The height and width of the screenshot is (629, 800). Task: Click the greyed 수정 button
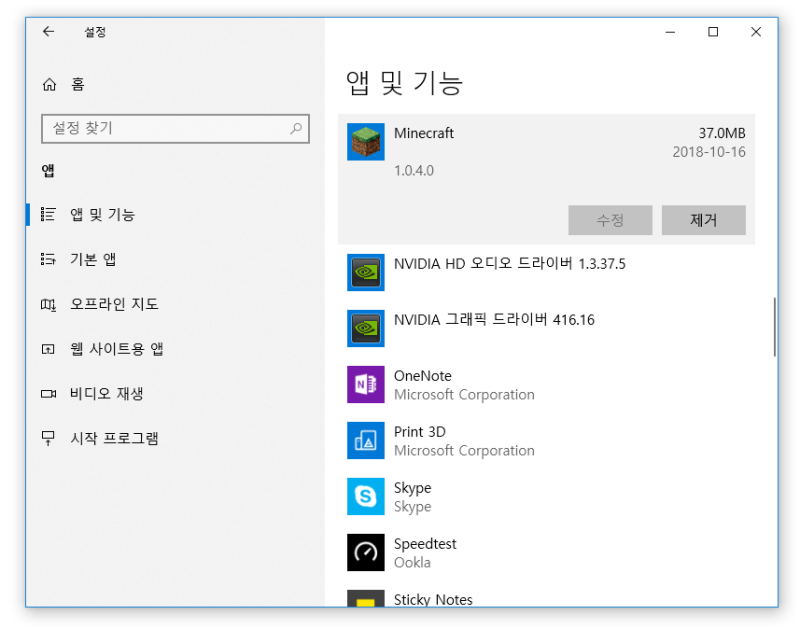610,220
